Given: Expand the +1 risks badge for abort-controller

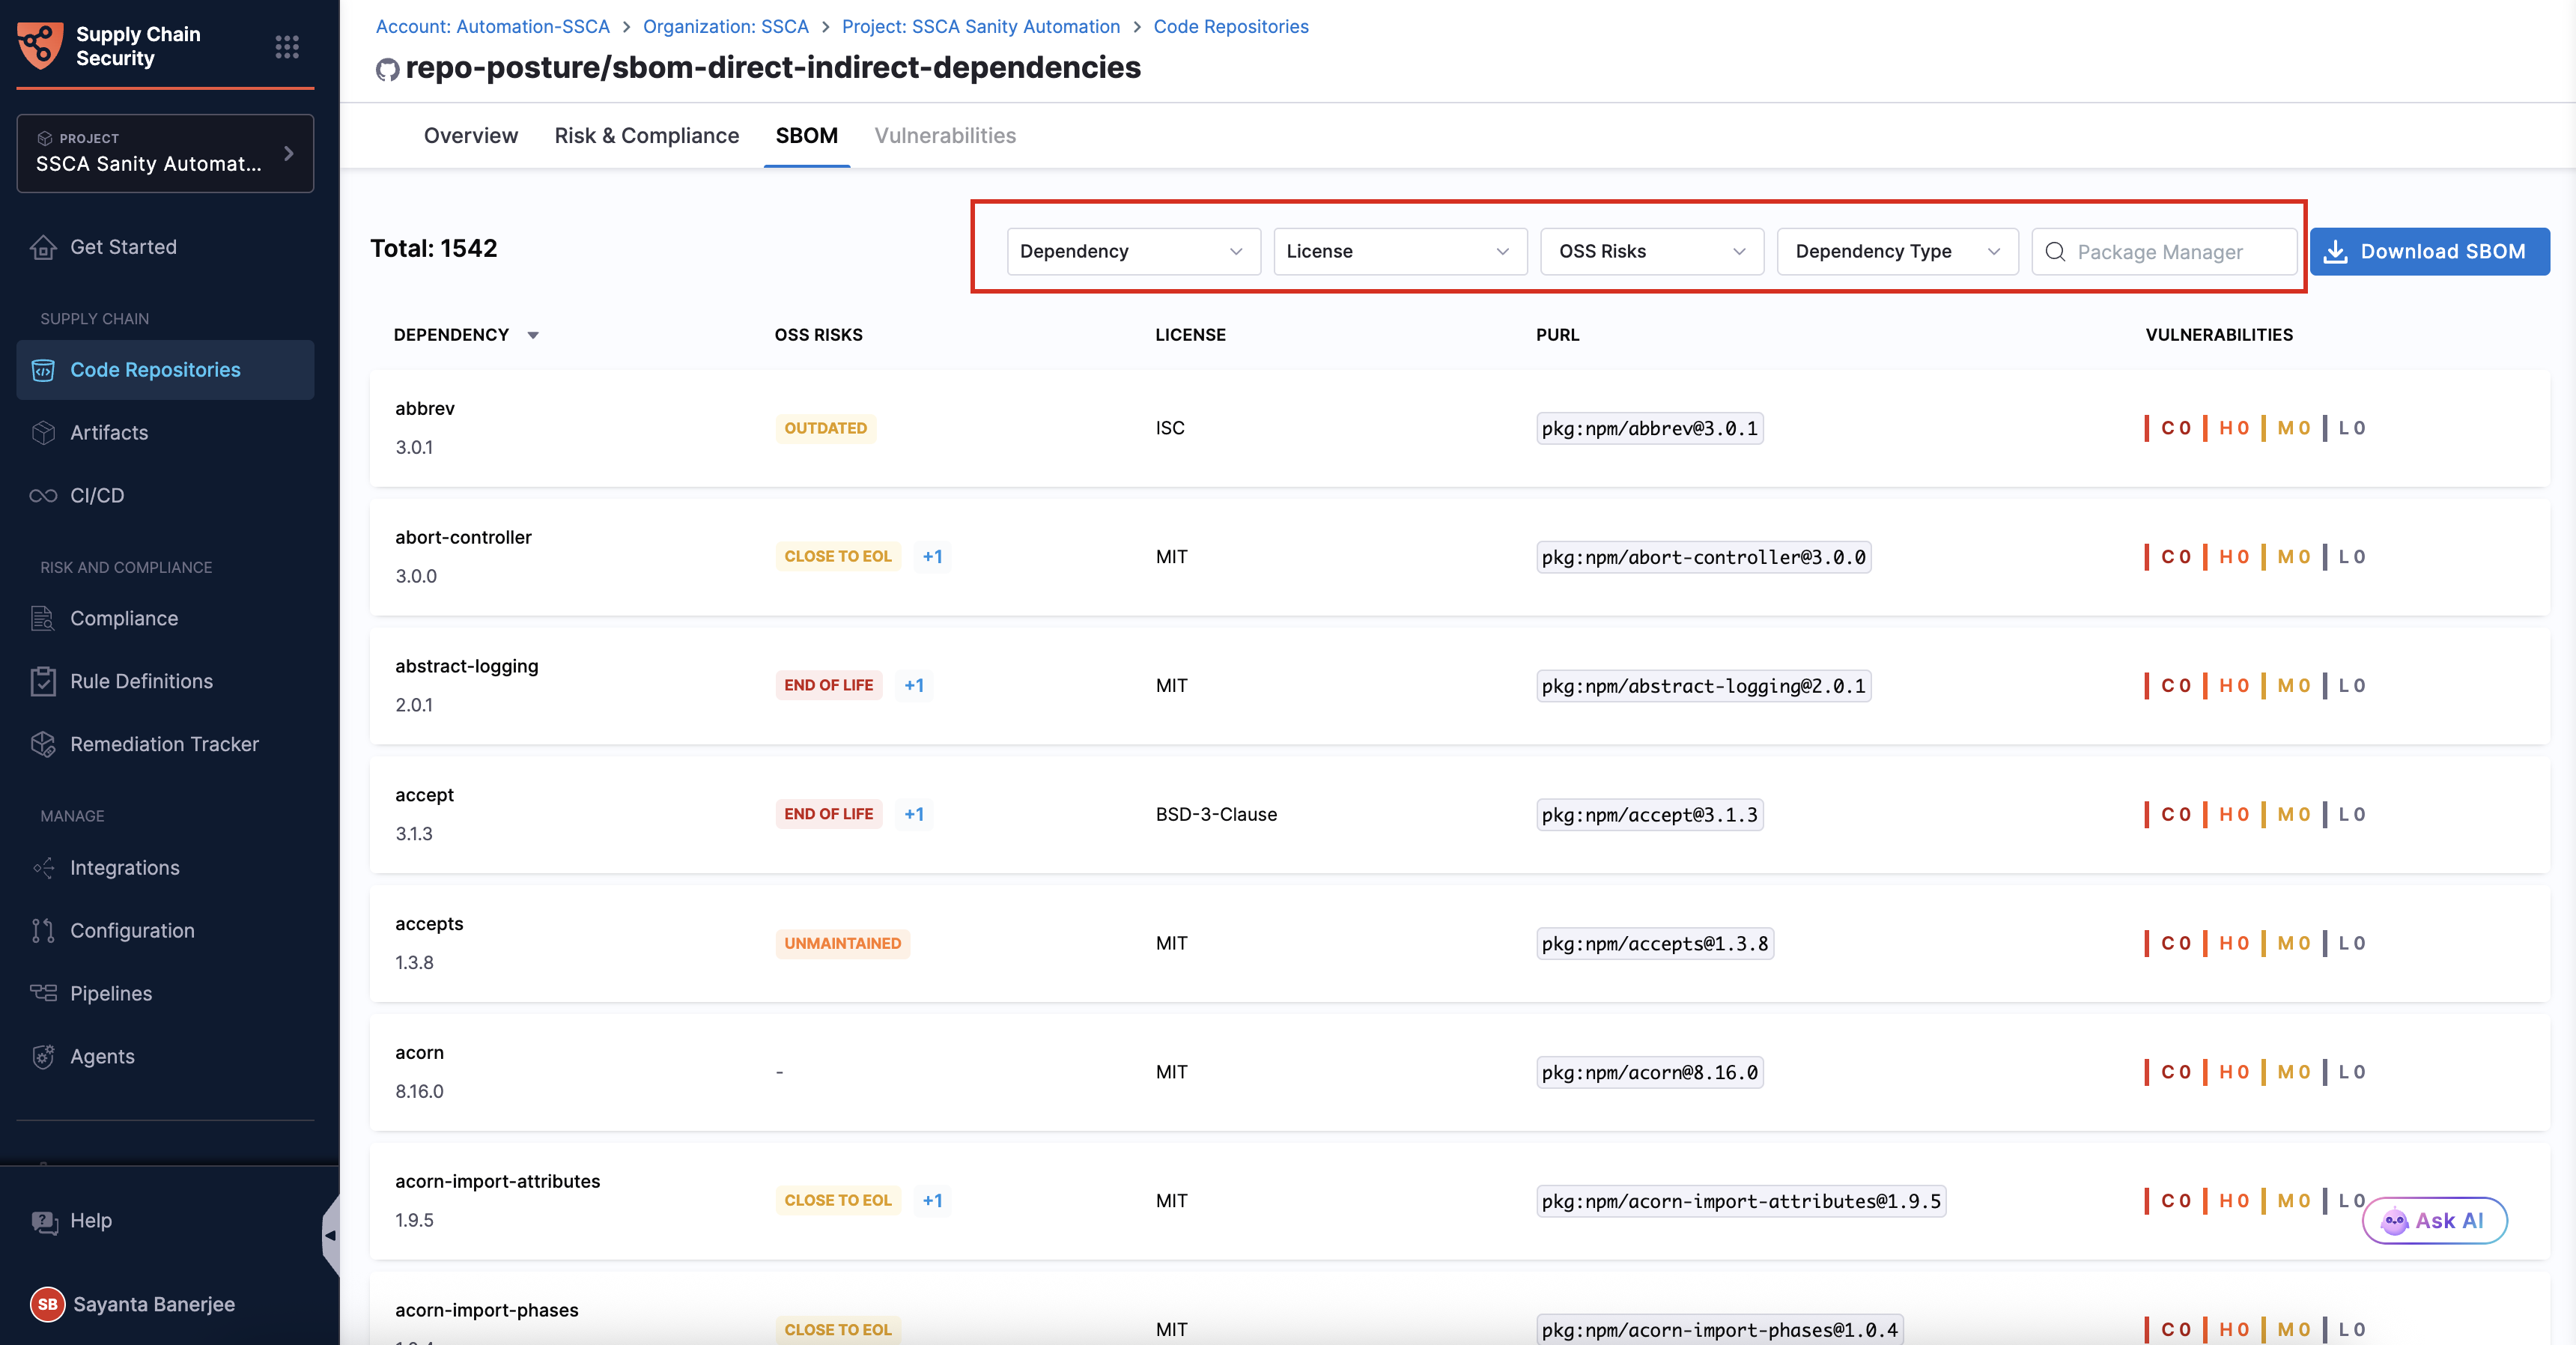Looking at the screenshot, I should tap(932, 556).
